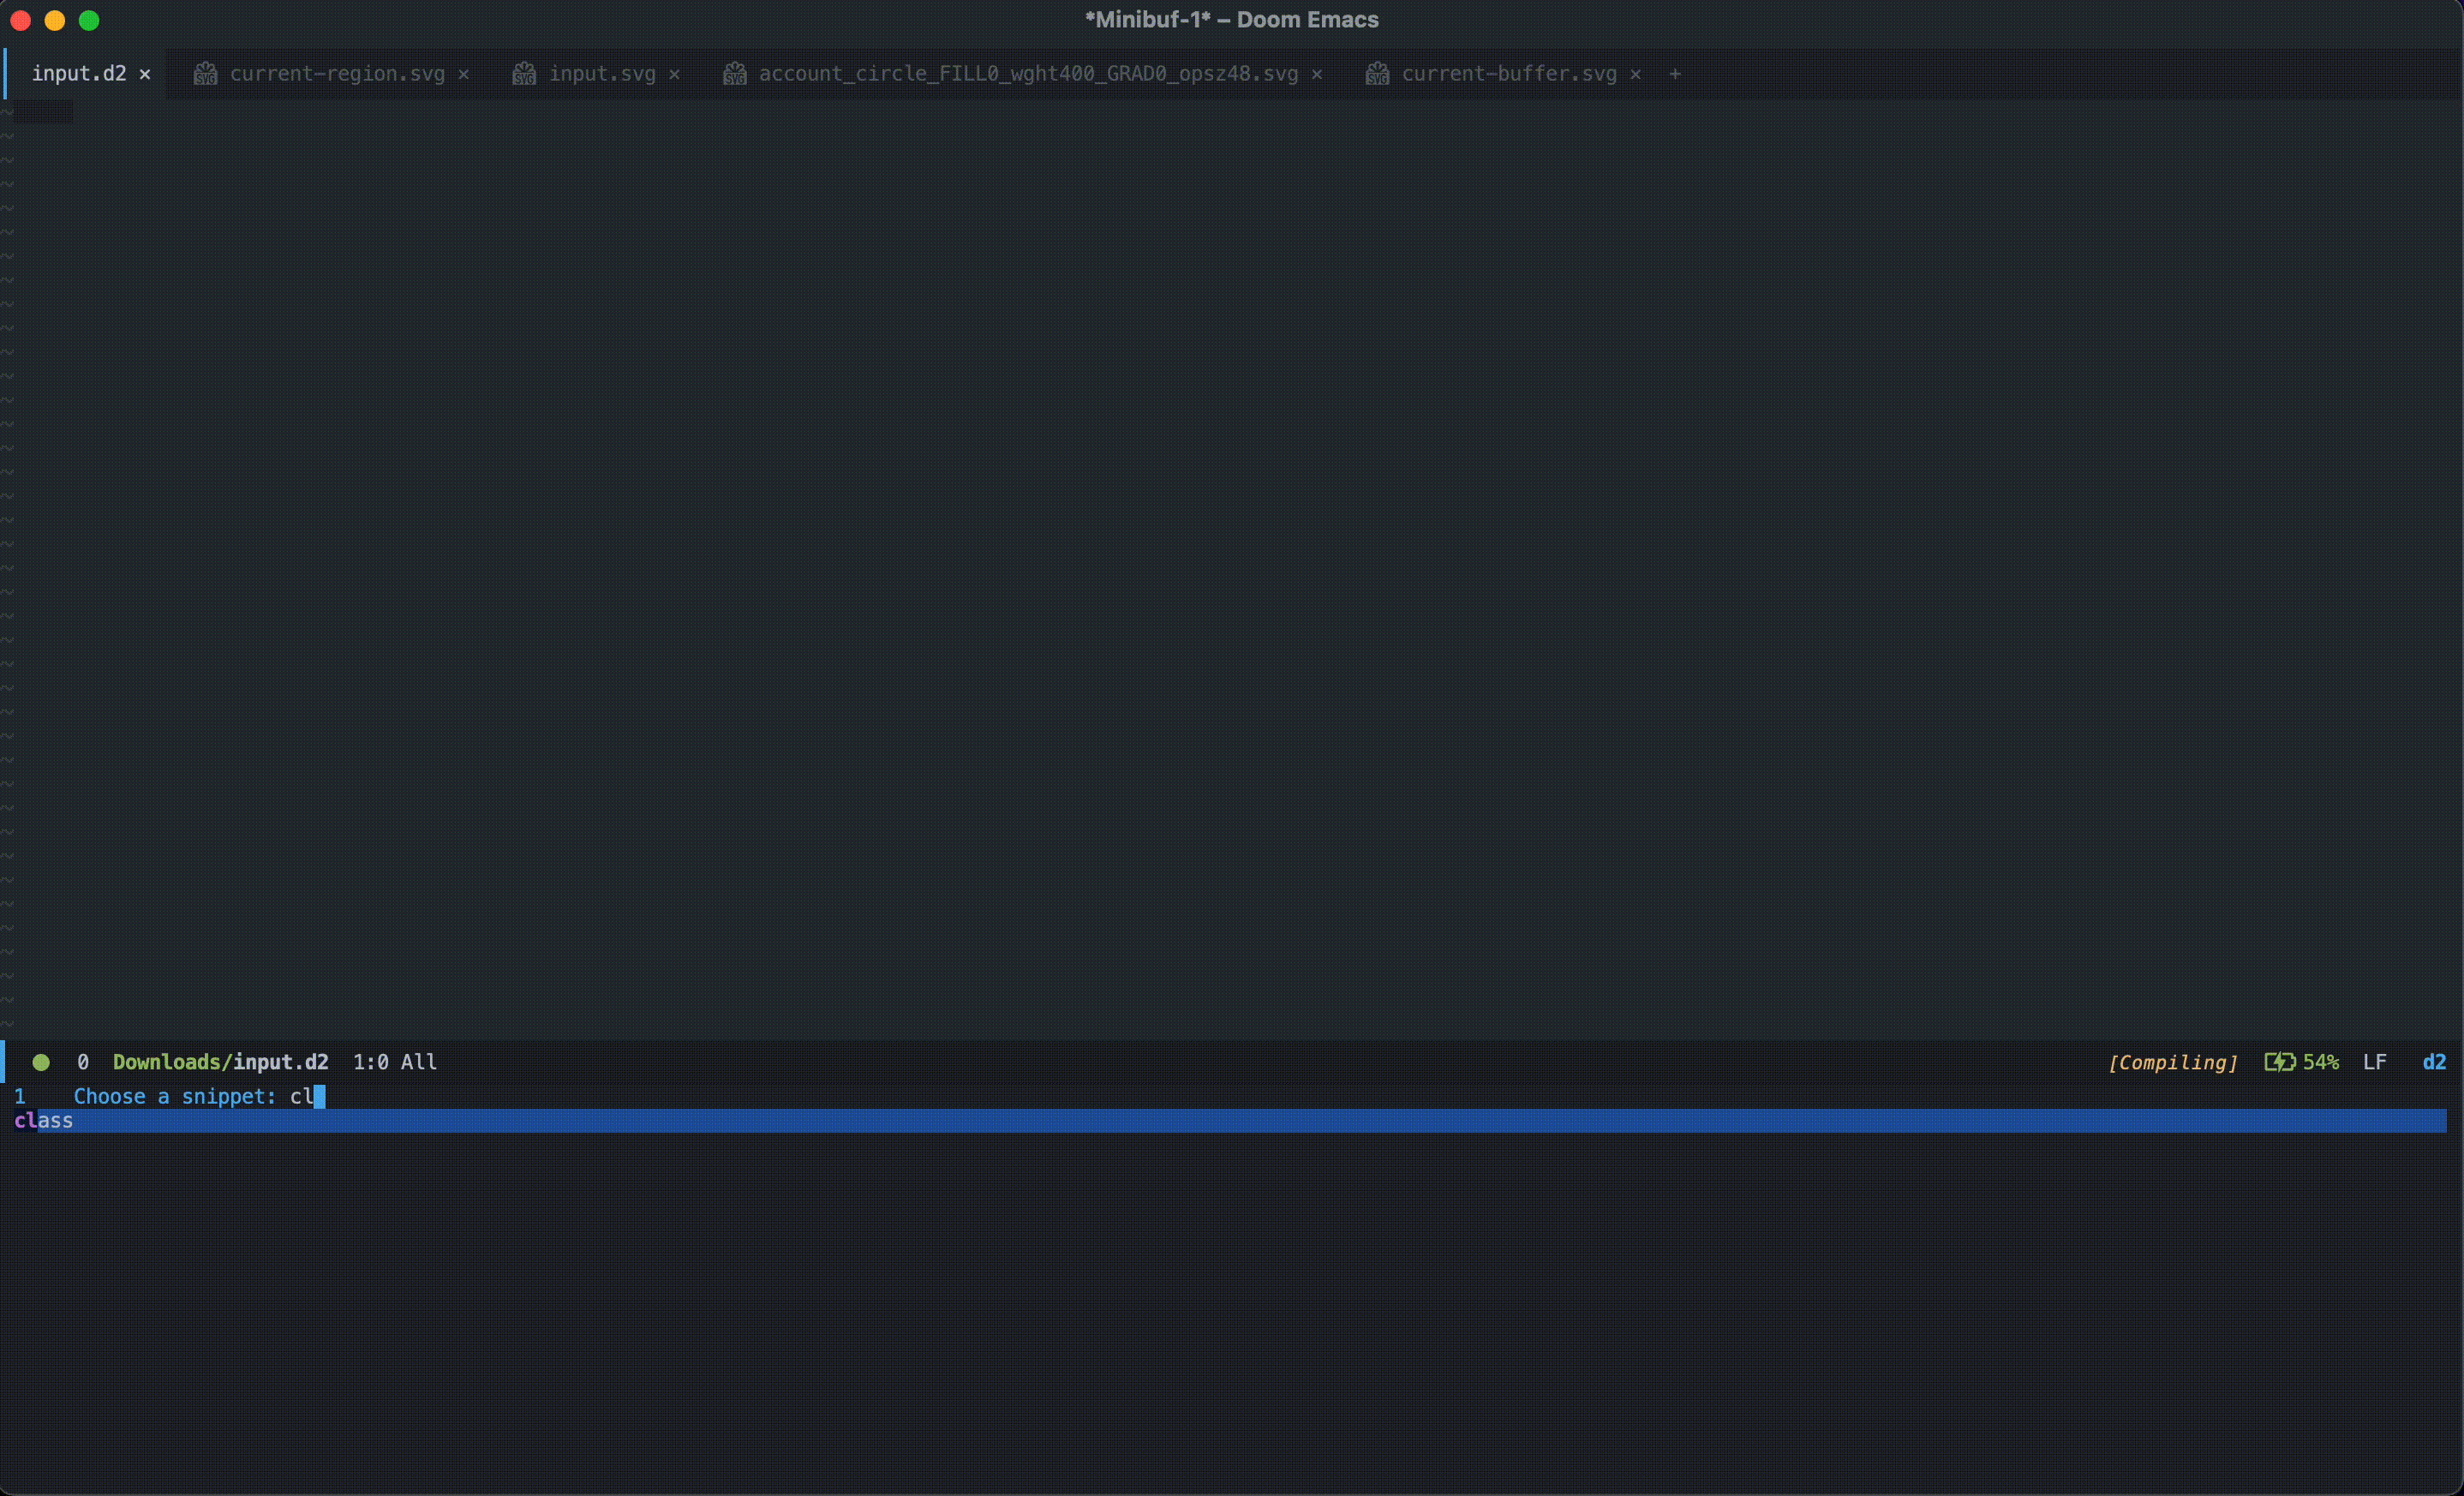Click the SVG icon on current-region.svg tab
This screenshot has width=2464, height=1496.
click(205, 74)
